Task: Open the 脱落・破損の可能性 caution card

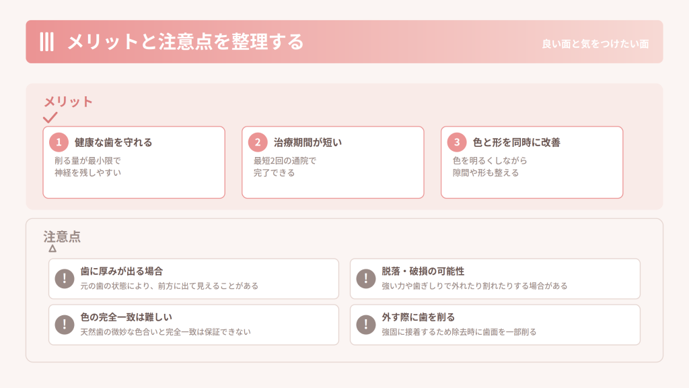Action: click(x=495, y=279)
